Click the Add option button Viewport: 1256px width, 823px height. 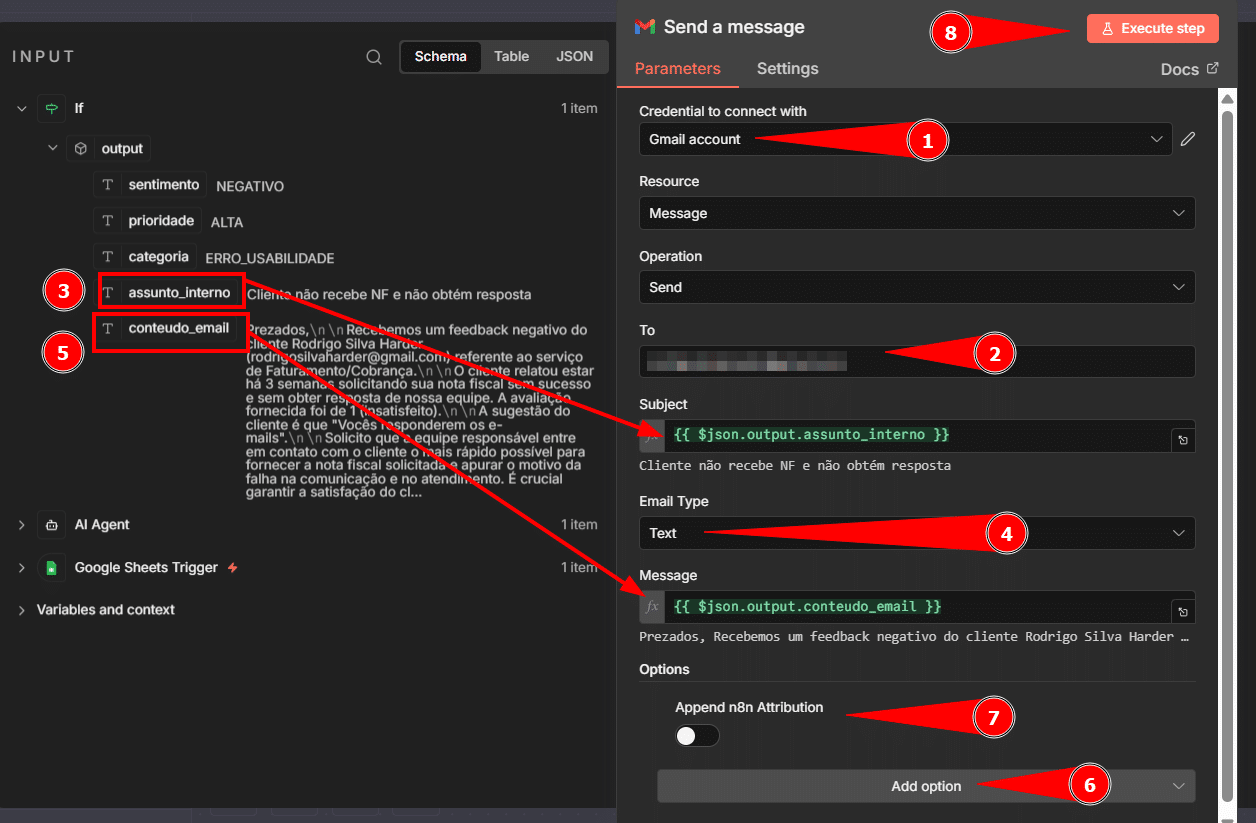(926, 786)
